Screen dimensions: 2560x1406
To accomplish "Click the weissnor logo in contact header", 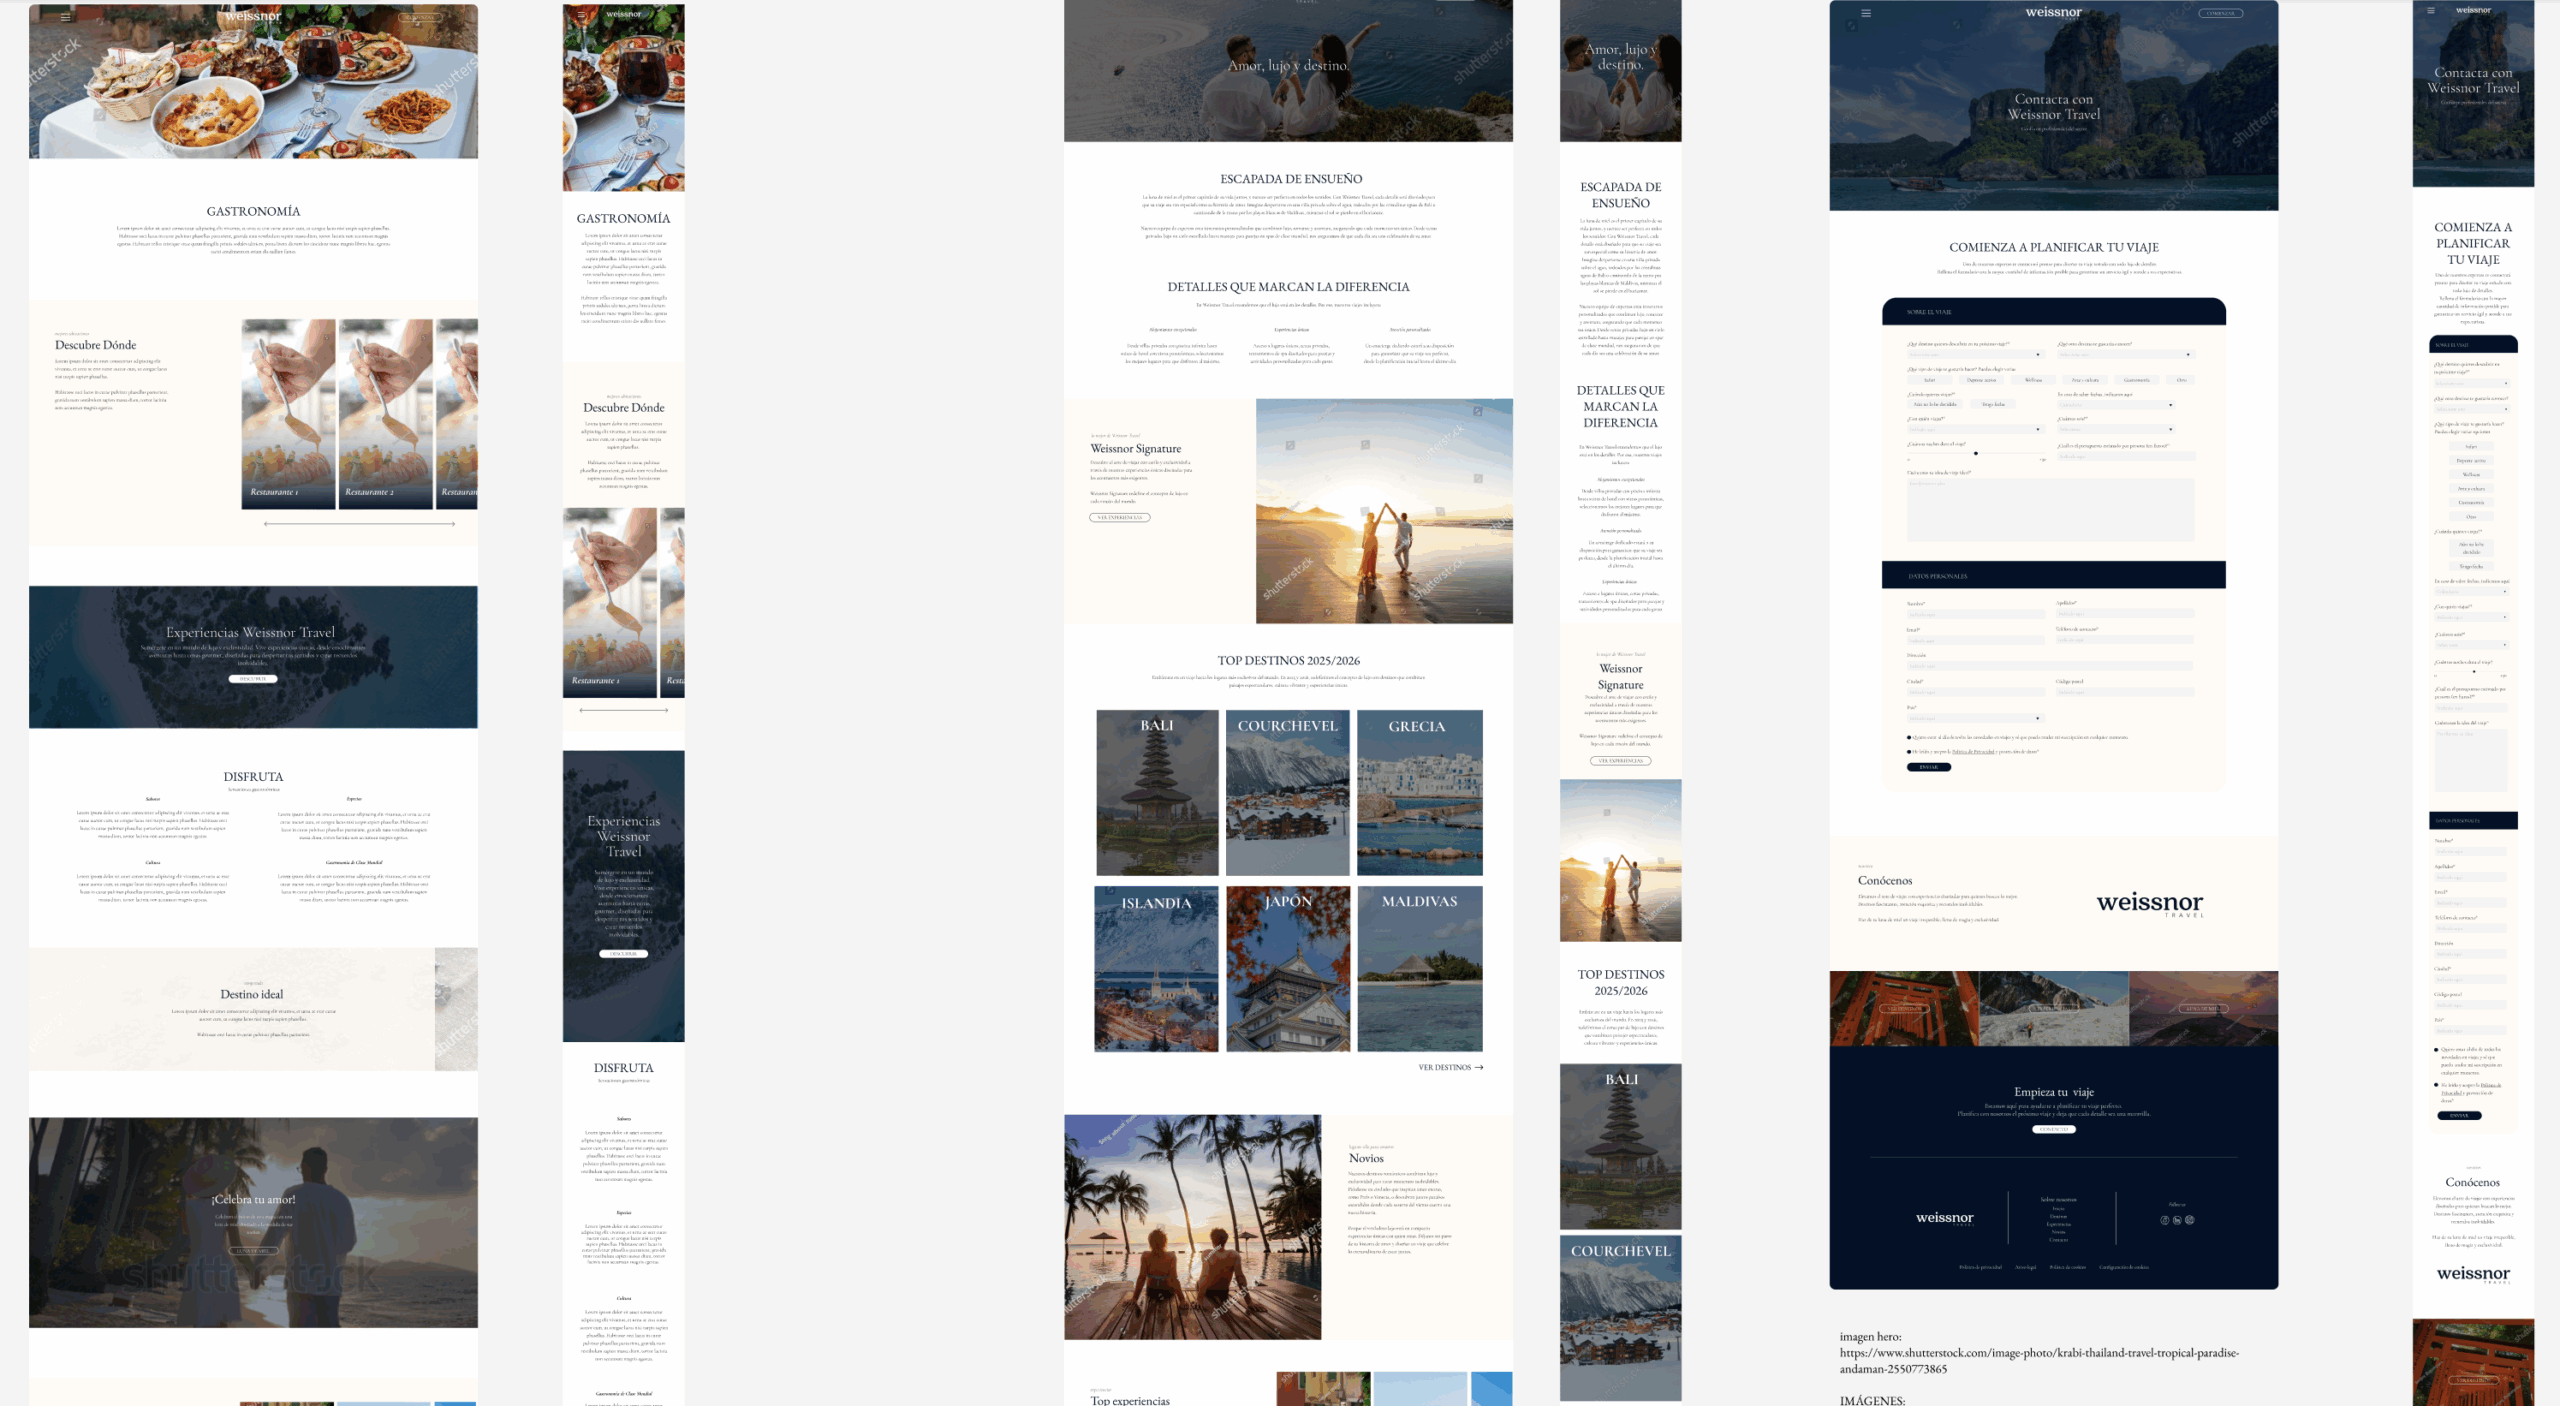I will (x=2053, y=13).
